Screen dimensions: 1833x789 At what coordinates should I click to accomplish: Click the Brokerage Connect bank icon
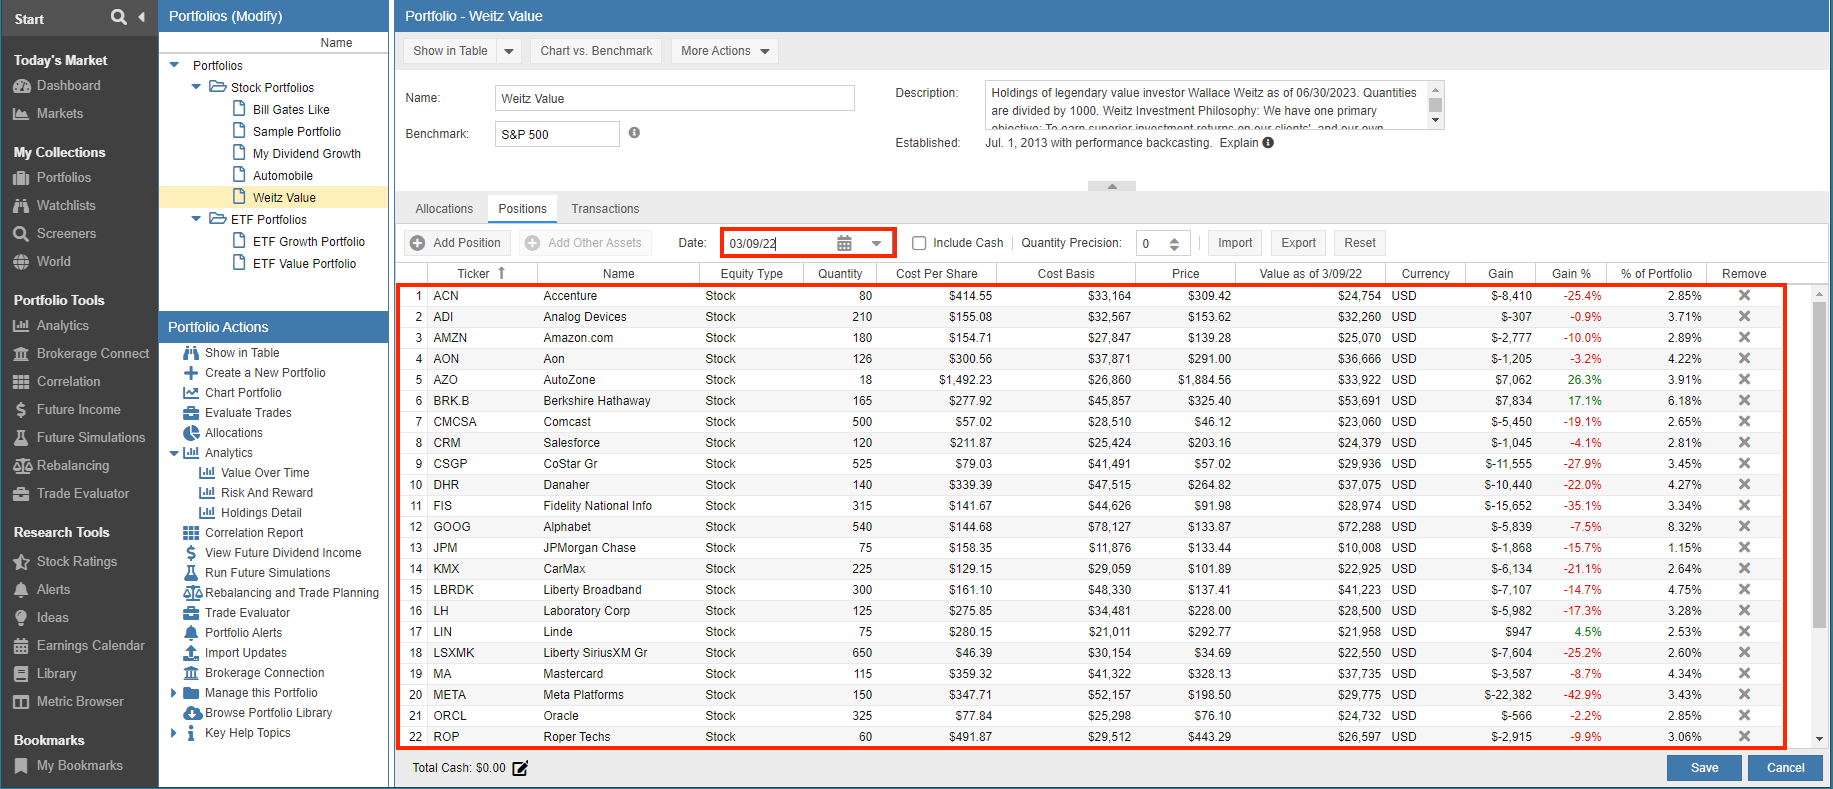pos(22,354)
